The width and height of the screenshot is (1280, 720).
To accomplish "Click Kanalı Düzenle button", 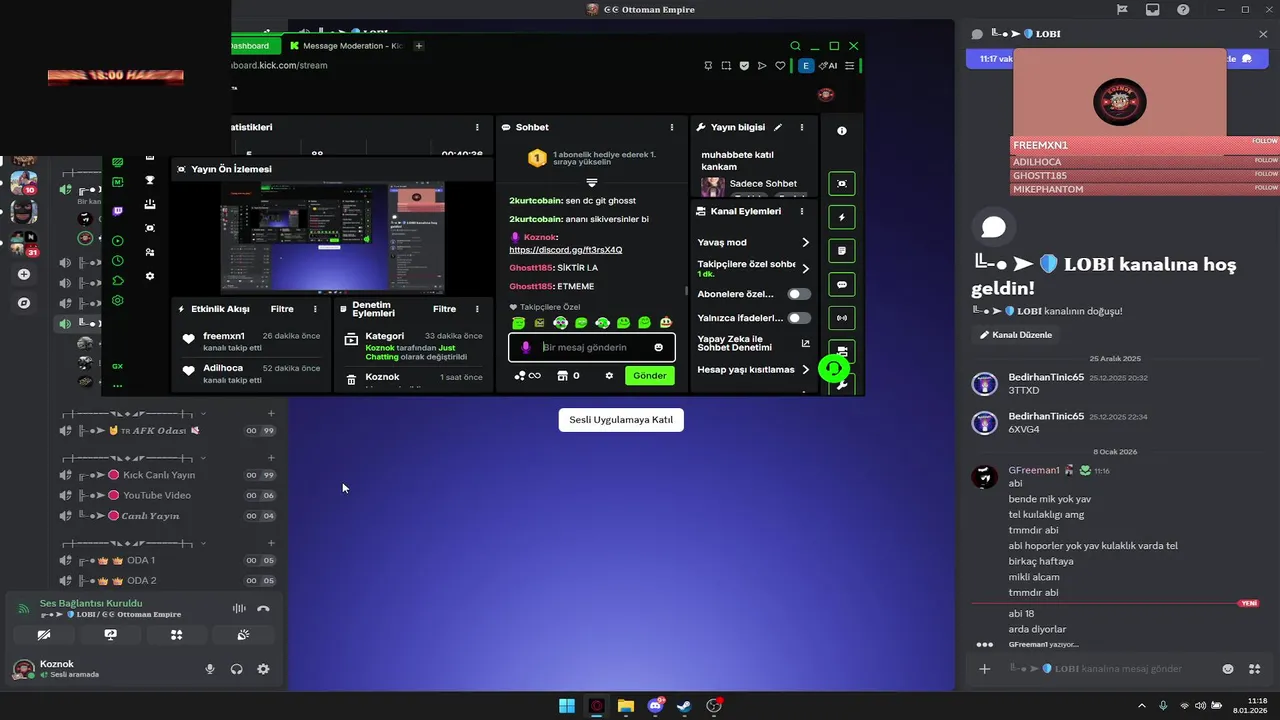I will (x=1016, y=335).
